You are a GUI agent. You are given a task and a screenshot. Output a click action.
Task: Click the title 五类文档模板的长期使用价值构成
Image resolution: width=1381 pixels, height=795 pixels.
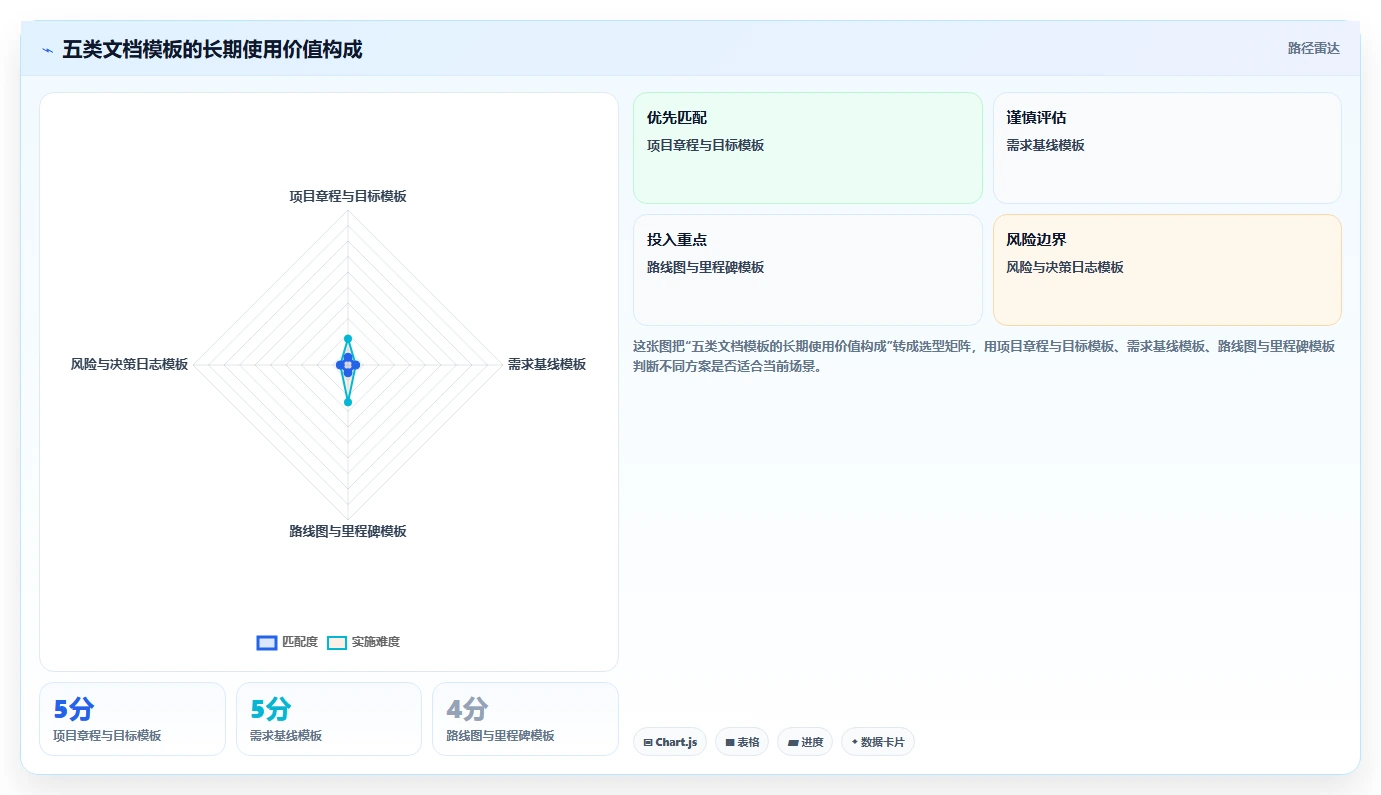[212, 49]
